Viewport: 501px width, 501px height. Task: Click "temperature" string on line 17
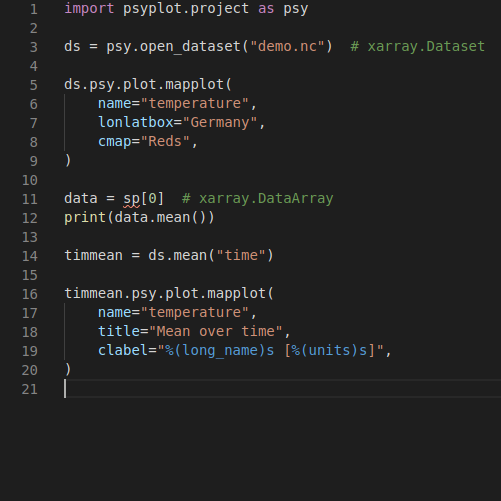coord(195,312)
